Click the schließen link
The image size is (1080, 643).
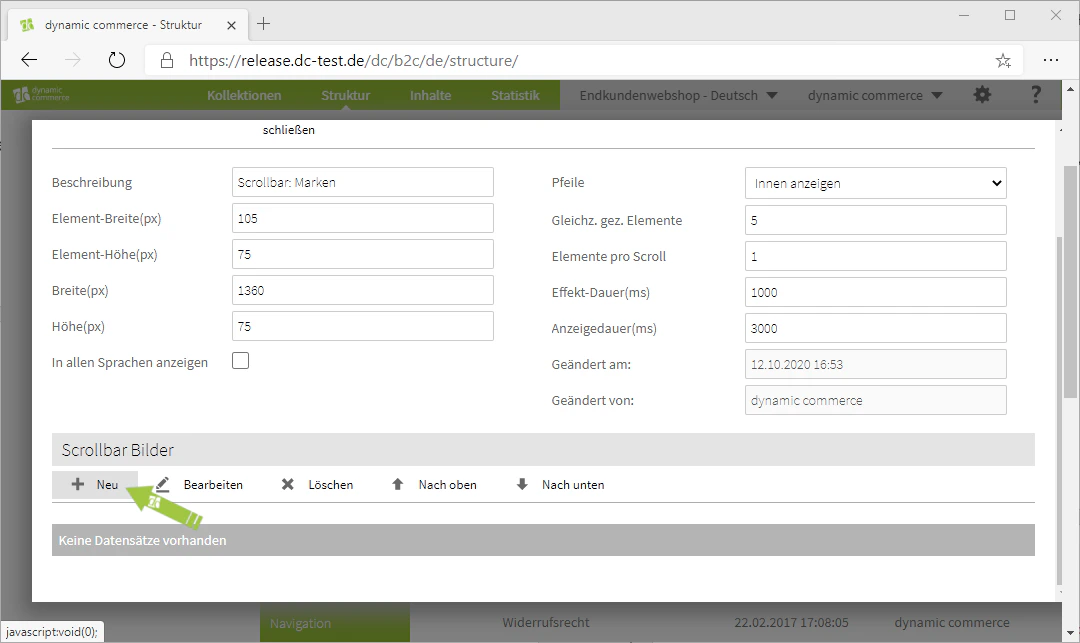click(x=289, y=129)
